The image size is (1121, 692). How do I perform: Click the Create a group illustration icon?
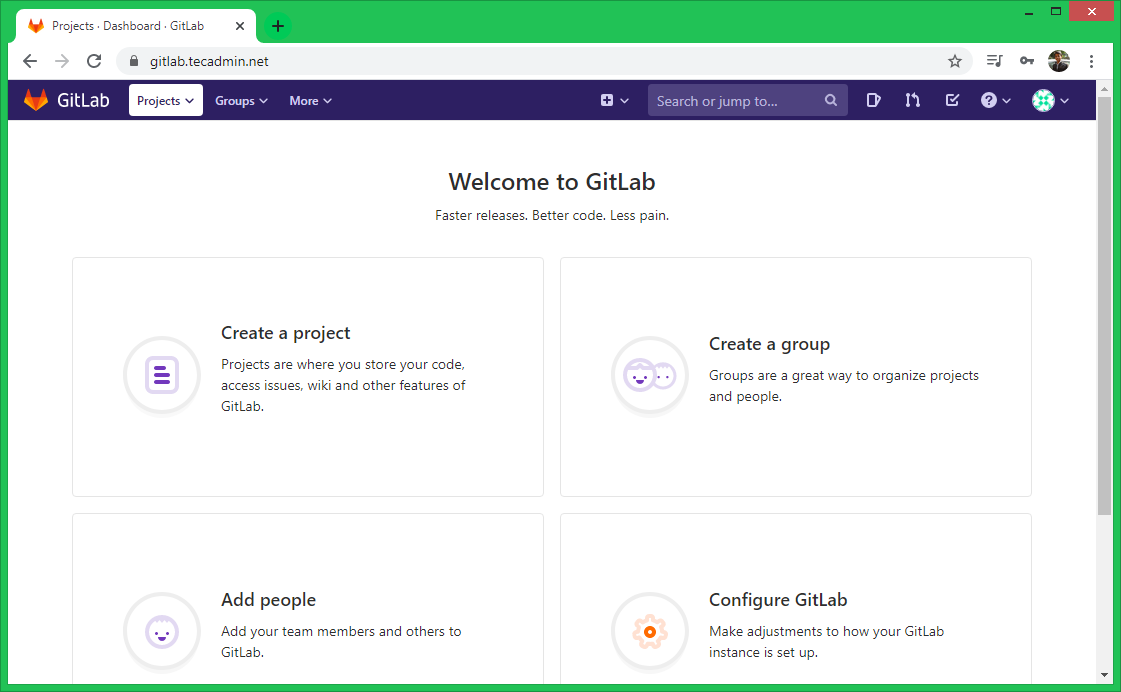(650, 375)
